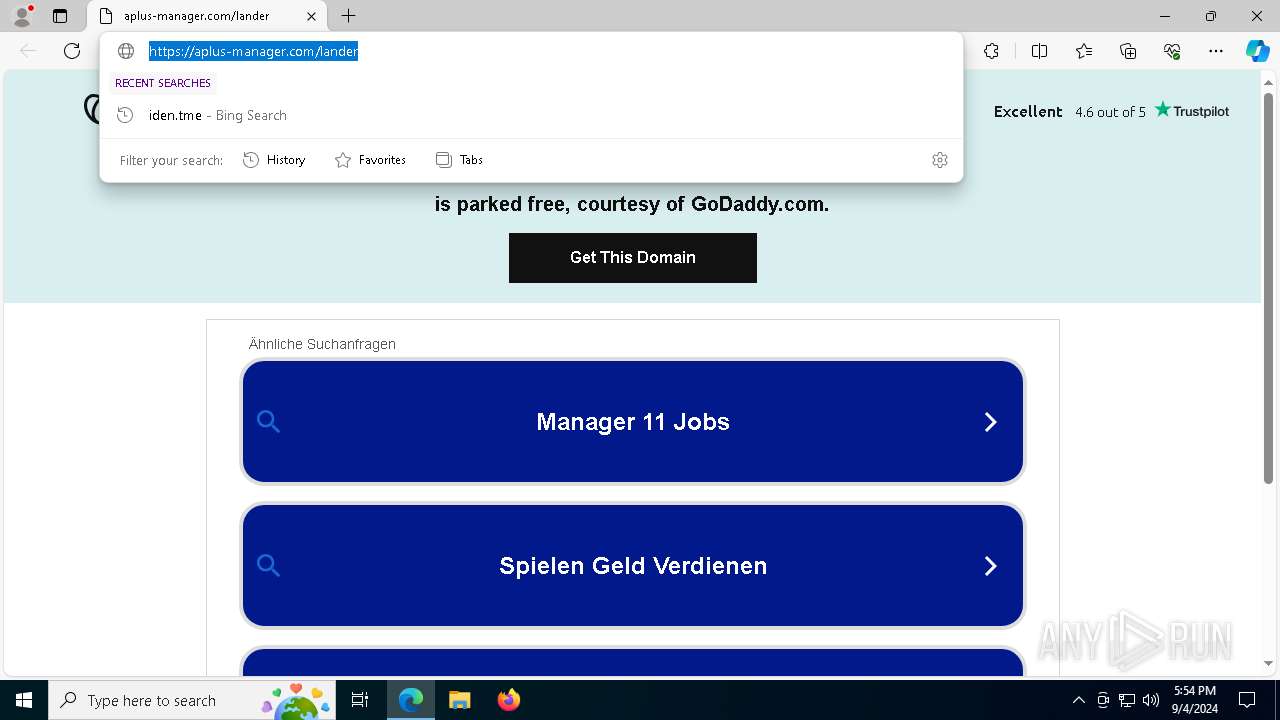Screen dimensions: 1280x720
Task: Open the browser profile icon
Action: 22,16
